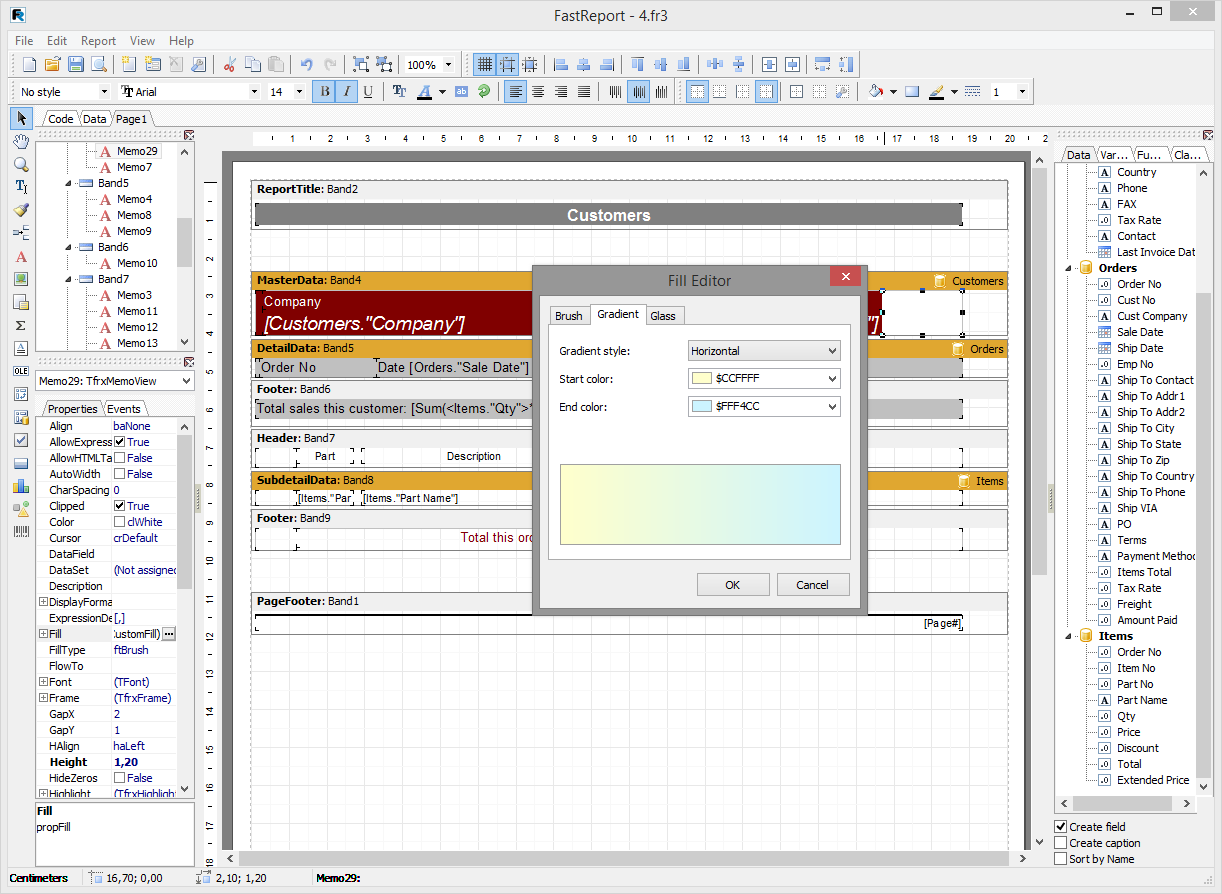Click the Start color swatch
Screen dimensions: 1222x894
(702, 379)
